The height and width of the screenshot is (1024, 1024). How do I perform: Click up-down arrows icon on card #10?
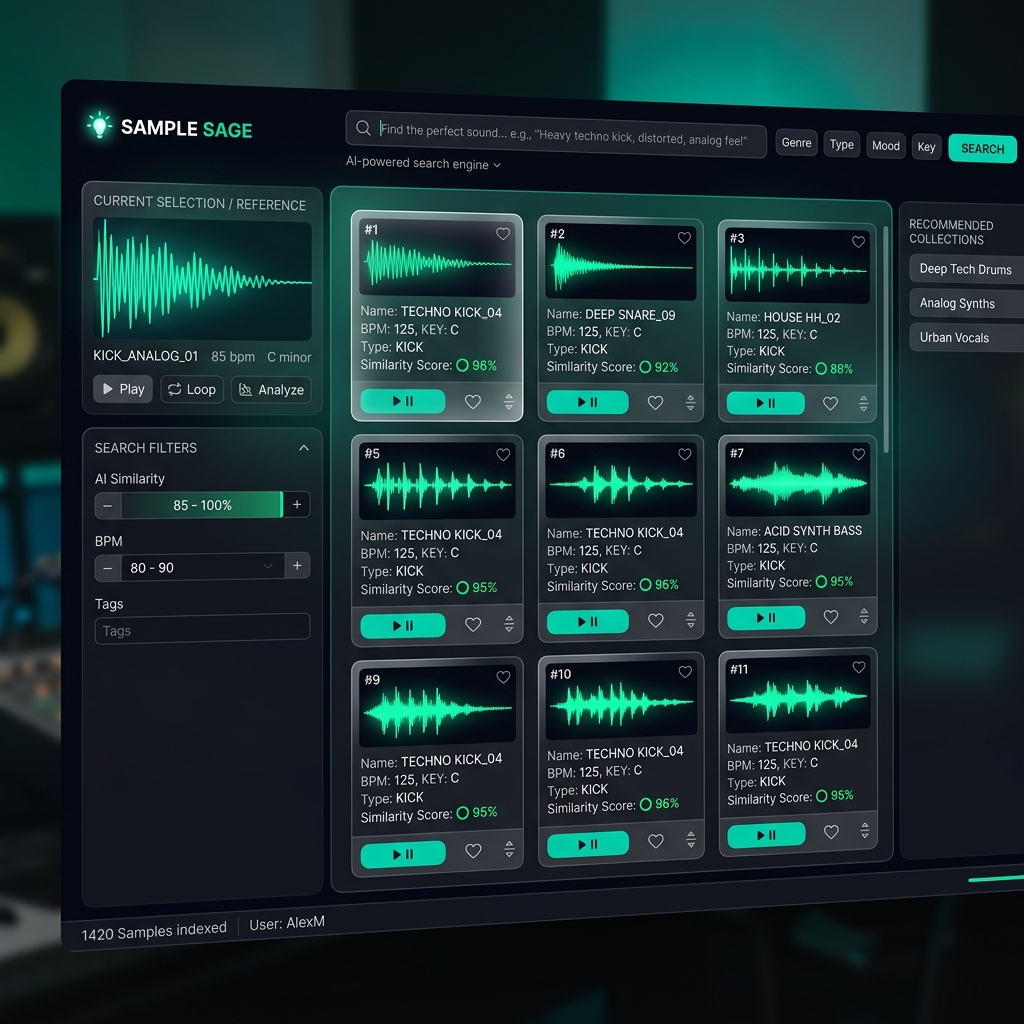point(691,840)
